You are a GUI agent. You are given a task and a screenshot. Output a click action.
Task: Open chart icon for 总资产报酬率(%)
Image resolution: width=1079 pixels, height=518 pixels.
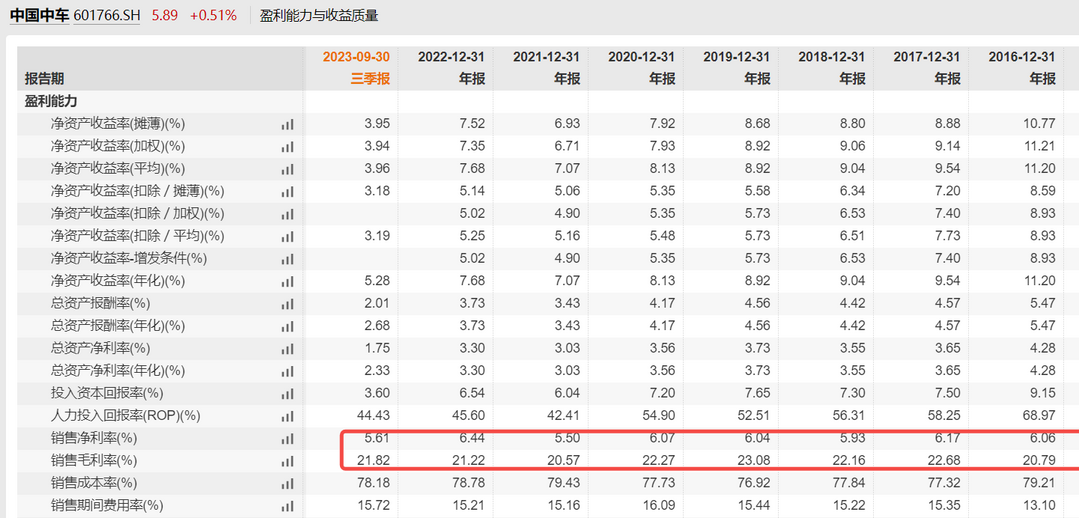[287, 303]
